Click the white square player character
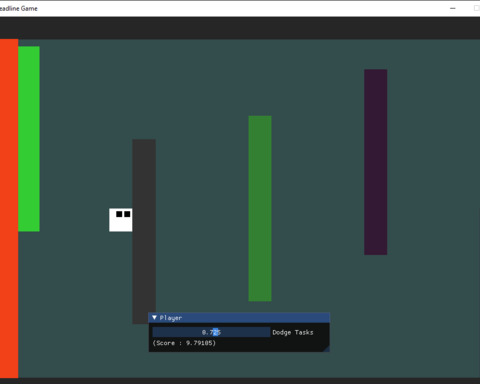480x384 pixels. [x=121, y=220]
